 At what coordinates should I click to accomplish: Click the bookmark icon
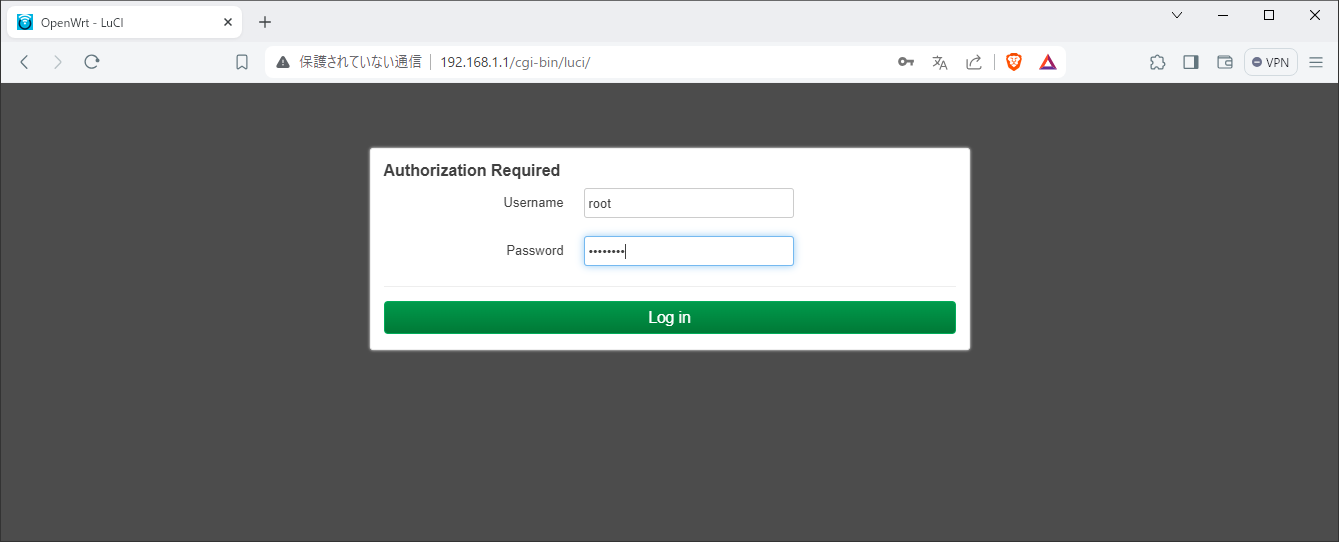point(242,62)
